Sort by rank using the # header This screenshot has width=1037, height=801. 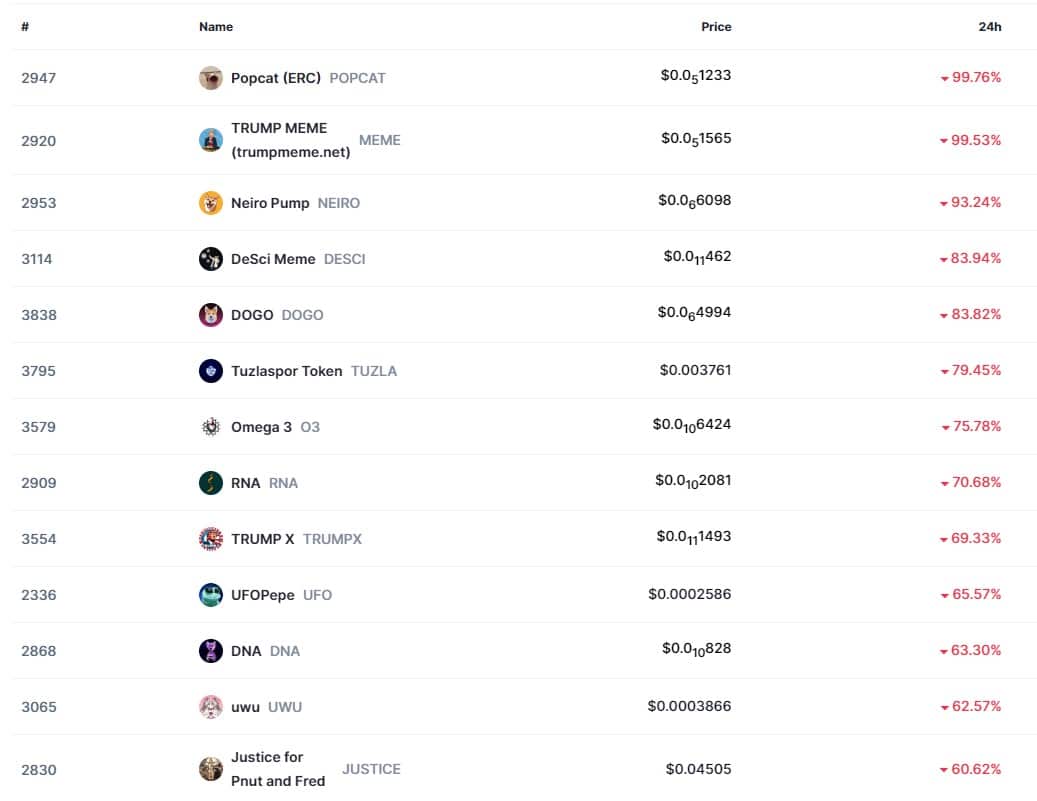pyautogui.click(x=25, y=27)
